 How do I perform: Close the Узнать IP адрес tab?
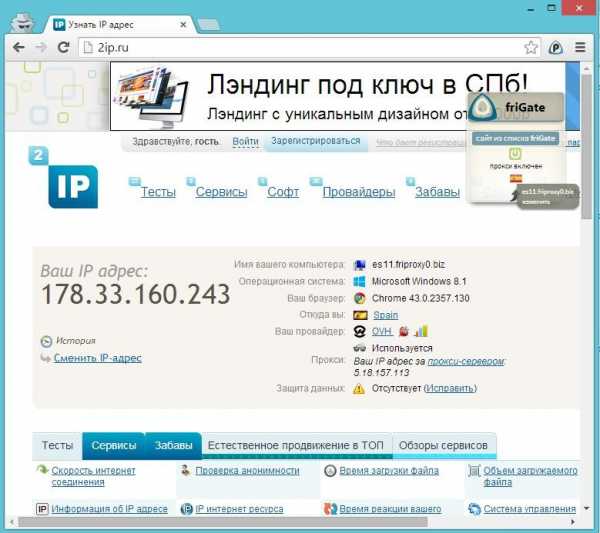click(183, 24)
